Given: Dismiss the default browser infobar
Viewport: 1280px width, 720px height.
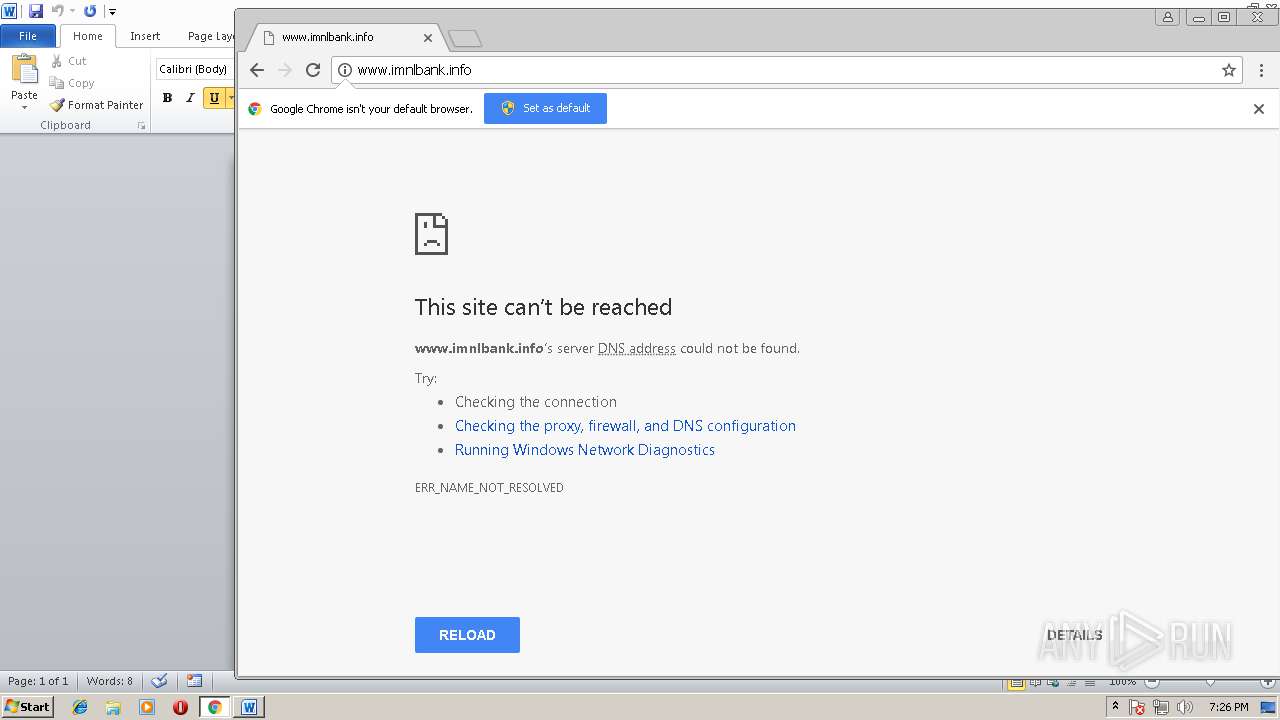Looking at the screenshot, I should point(1259,109).
